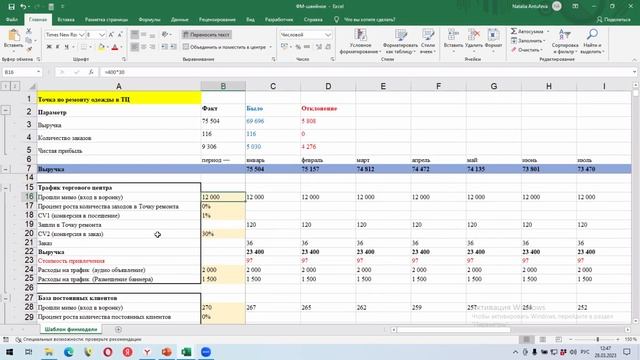Viewport: 640px width, 360px height.
Task: Open the Page Layout (Разметка страницы) tab
Action: point(106,20)
